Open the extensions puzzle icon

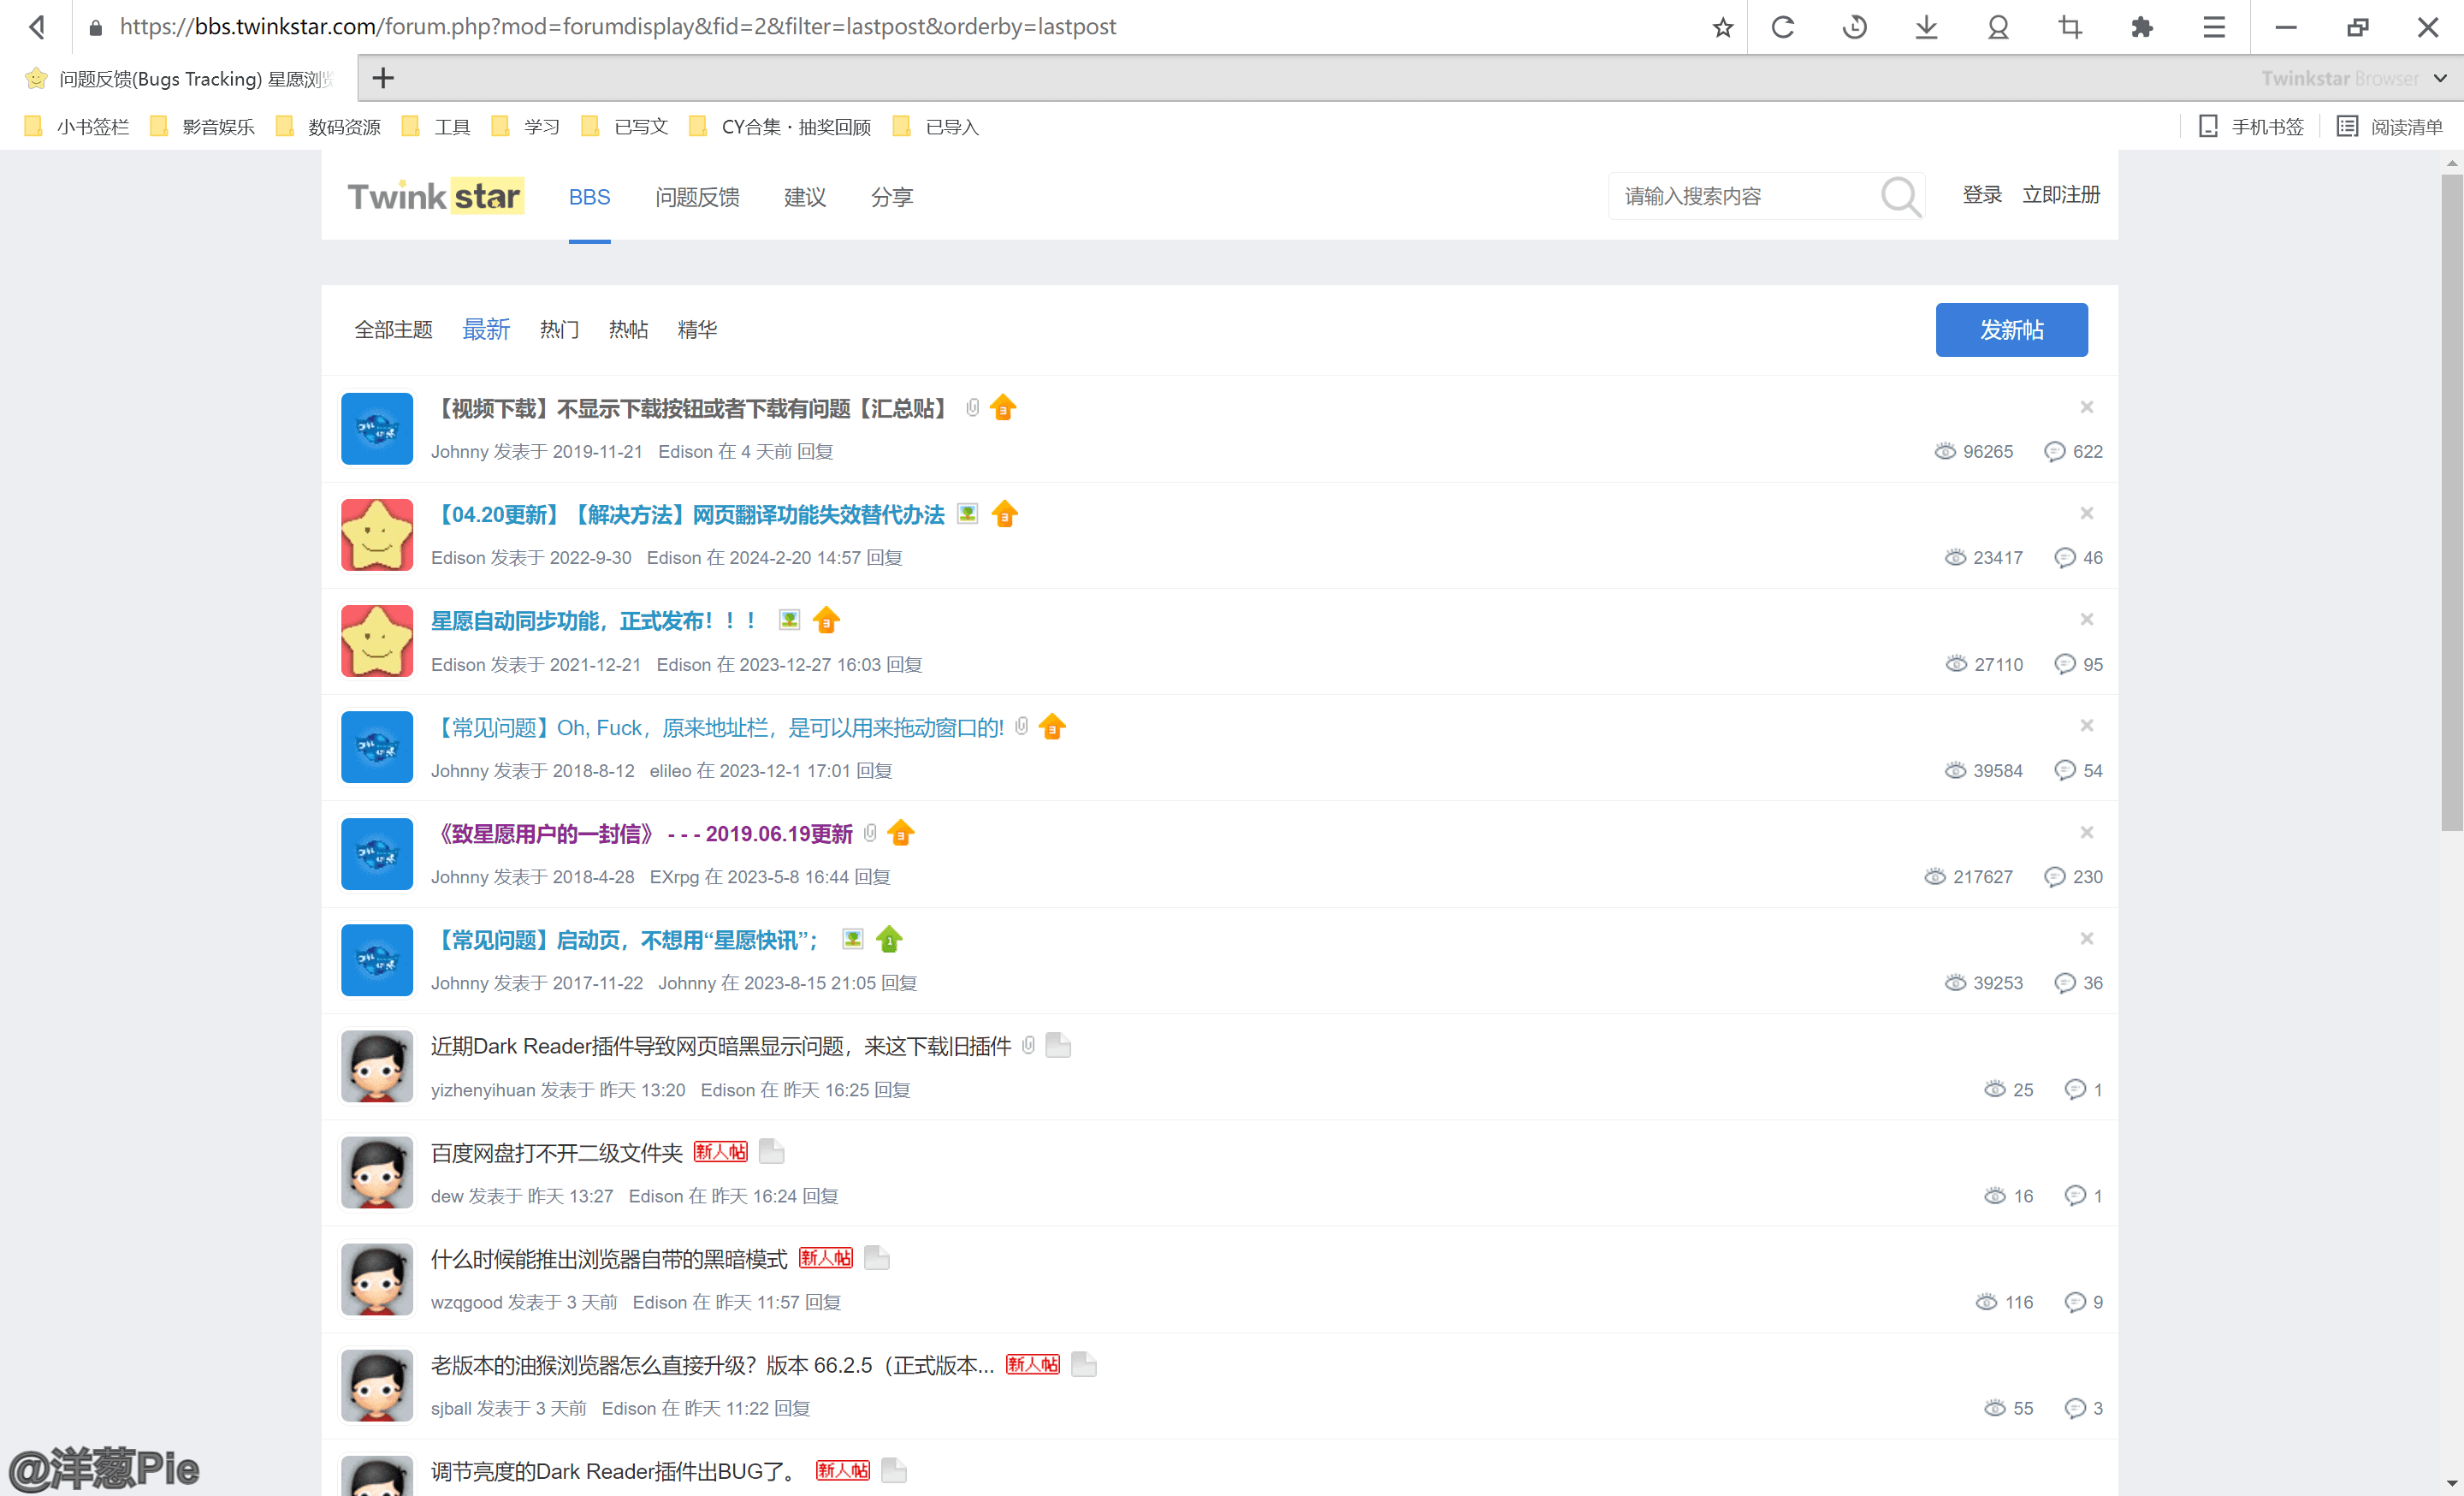point(2141,27)
